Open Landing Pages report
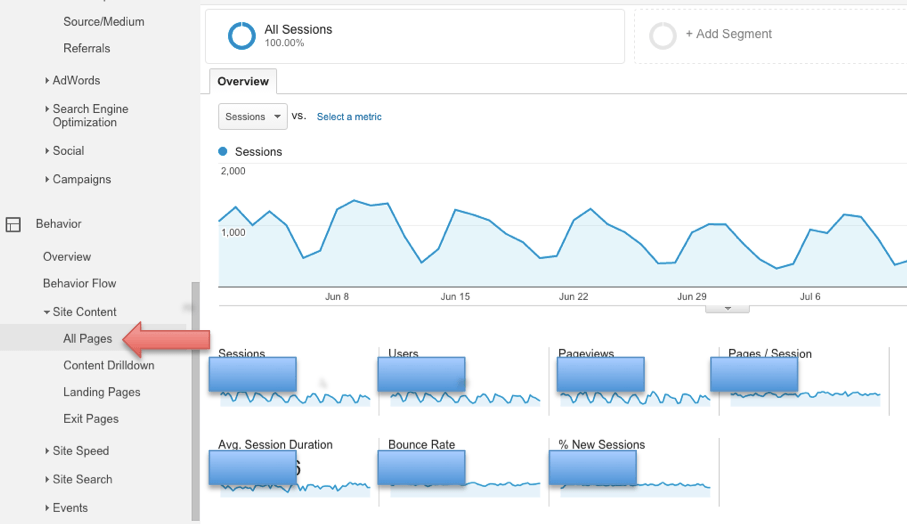 coord(102,392)
